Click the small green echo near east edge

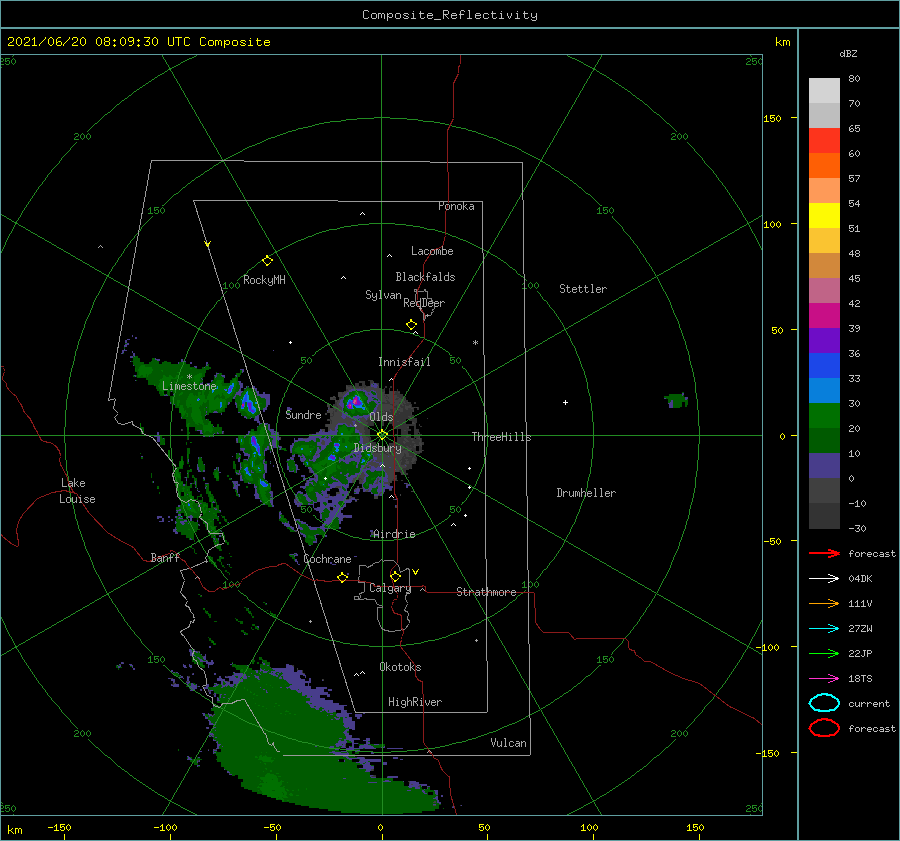pyautogui.click(x=676, y=400)
